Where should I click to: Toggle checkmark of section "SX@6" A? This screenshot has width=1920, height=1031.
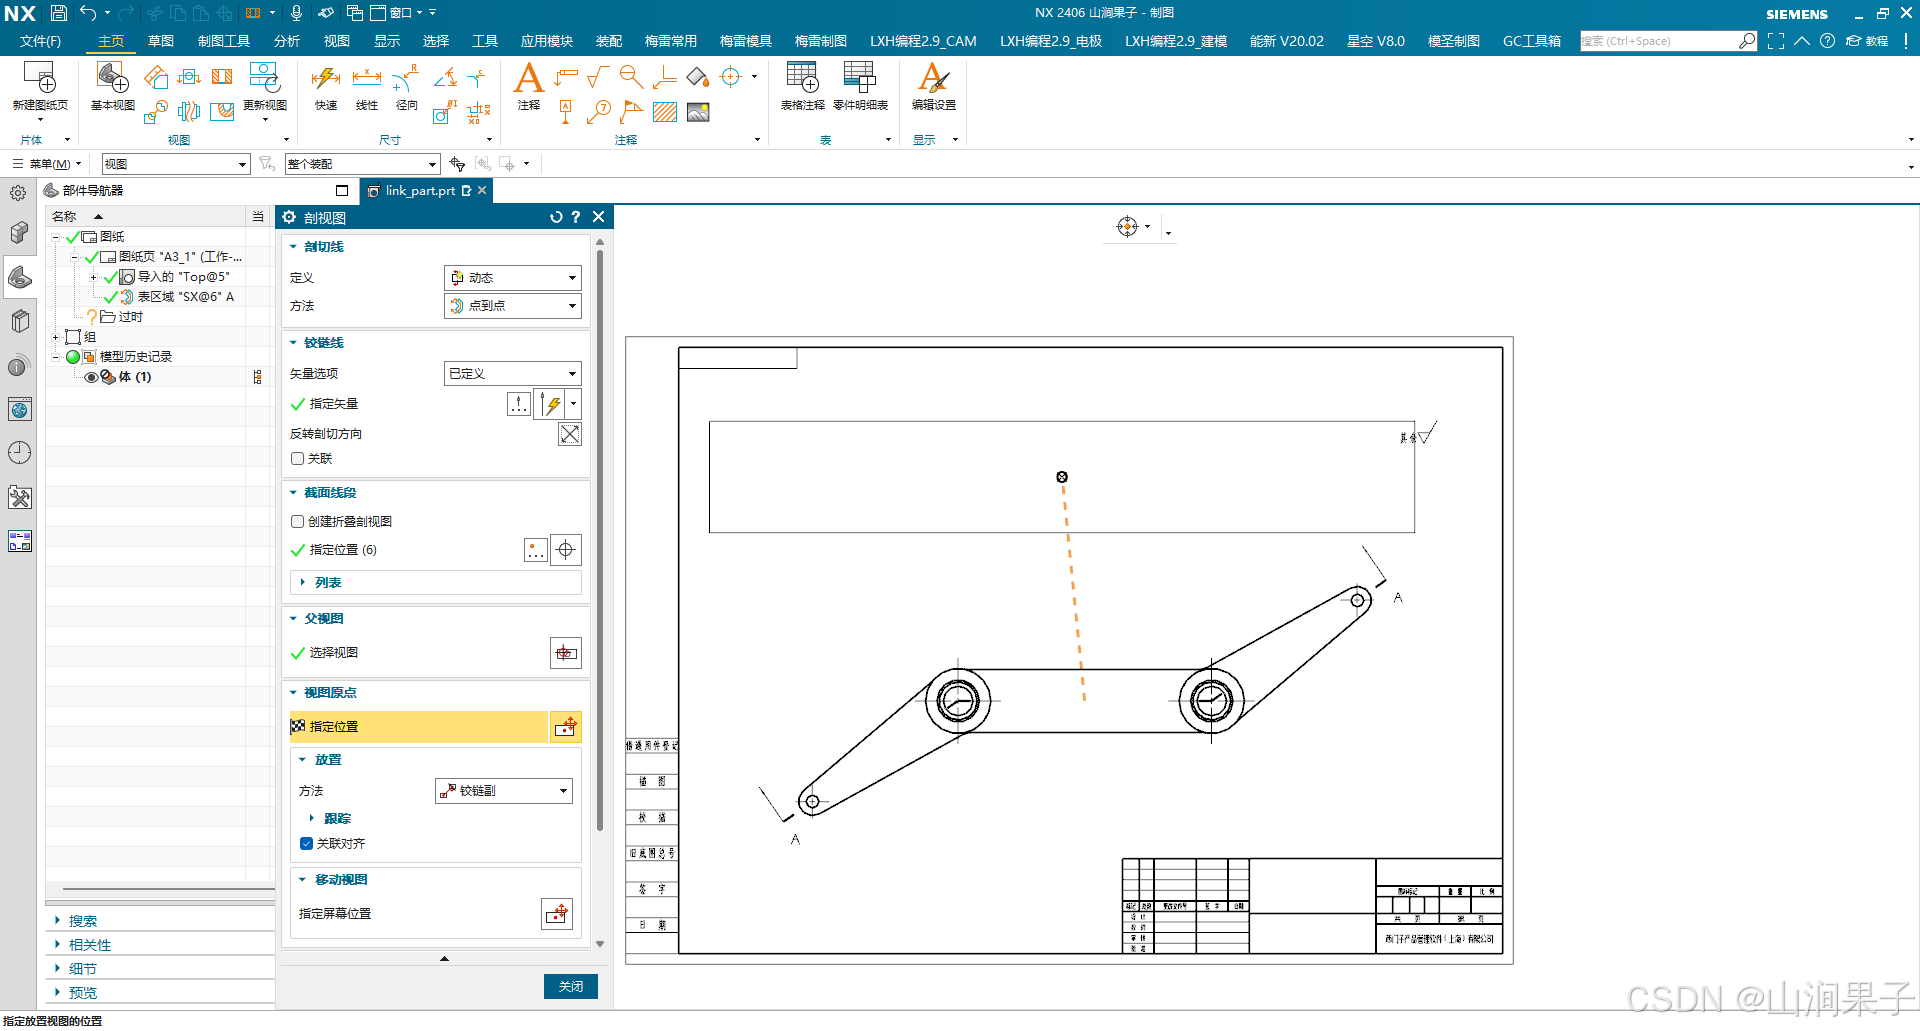110,297
